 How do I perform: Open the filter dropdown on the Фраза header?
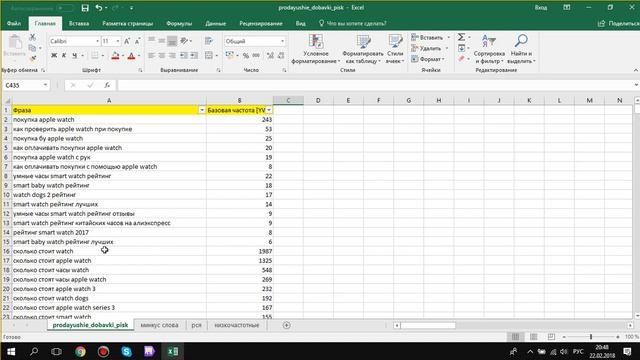pyautogui.click(x=202, y=110)
